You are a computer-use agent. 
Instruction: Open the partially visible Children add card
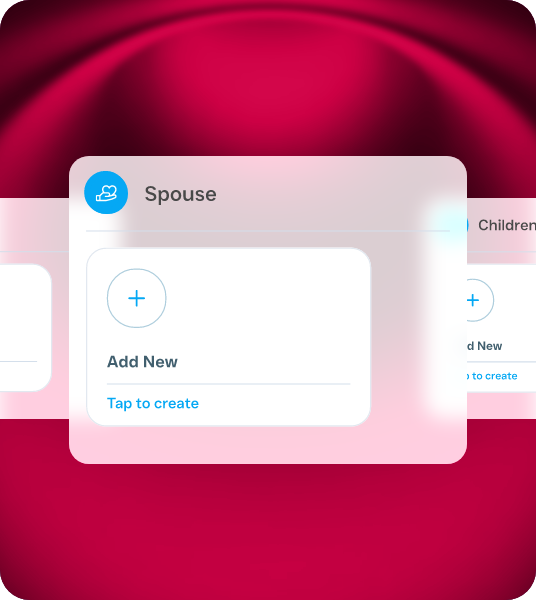pyautogui.click(x=502, y=328)
